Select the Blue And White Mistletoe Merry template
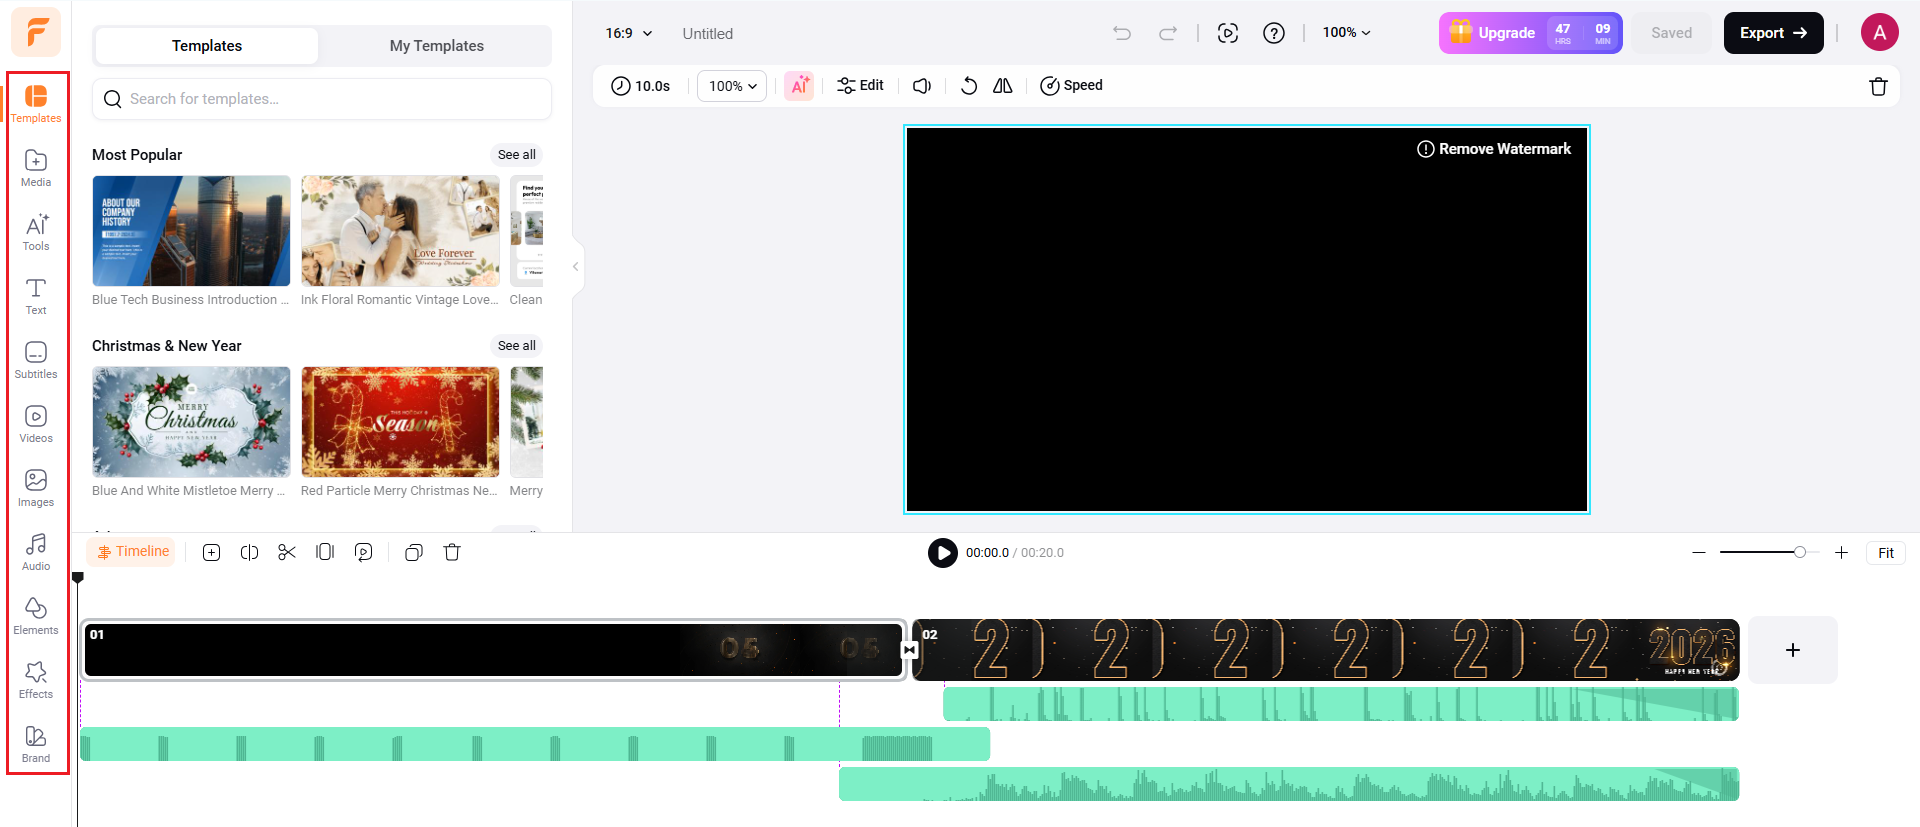 coord(191,422)
